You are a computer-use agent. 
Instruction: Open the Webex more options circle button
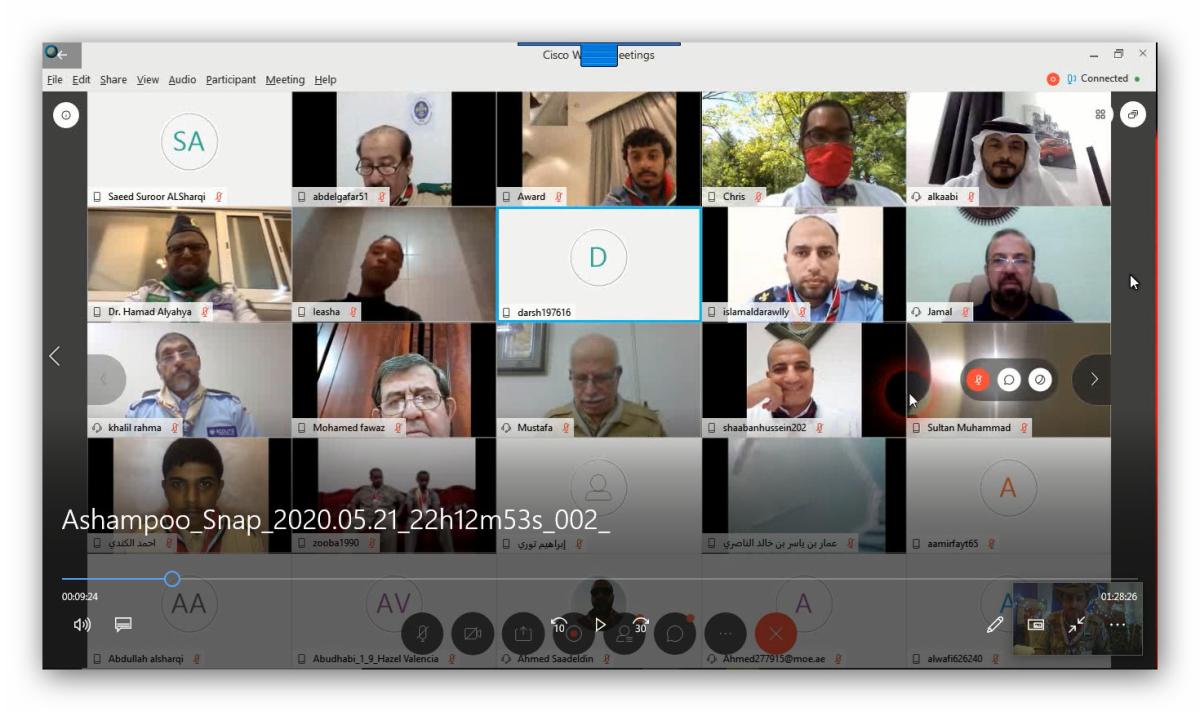(x=726, y=633)
